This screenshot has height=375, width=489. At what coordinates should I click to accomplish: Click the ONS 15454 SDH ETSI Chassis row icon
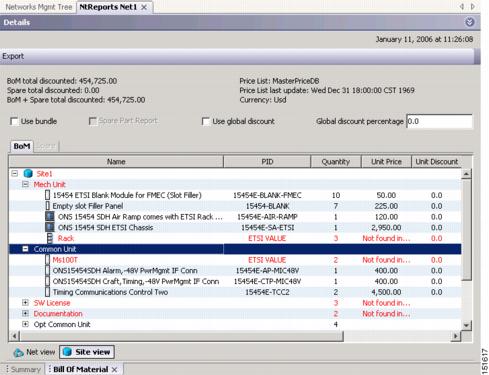(x=50, y=227)
